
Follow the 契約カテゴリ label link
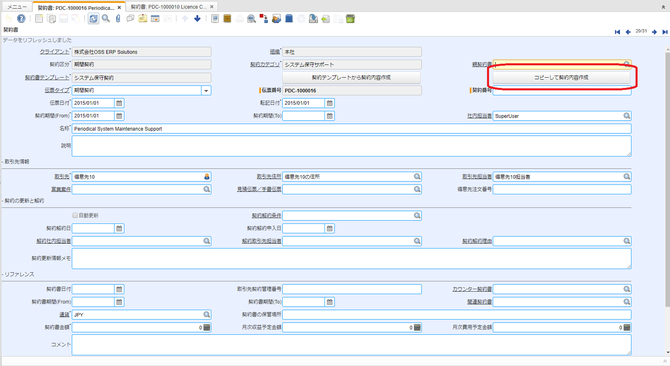pyautogui.click(x=265, y=64)
